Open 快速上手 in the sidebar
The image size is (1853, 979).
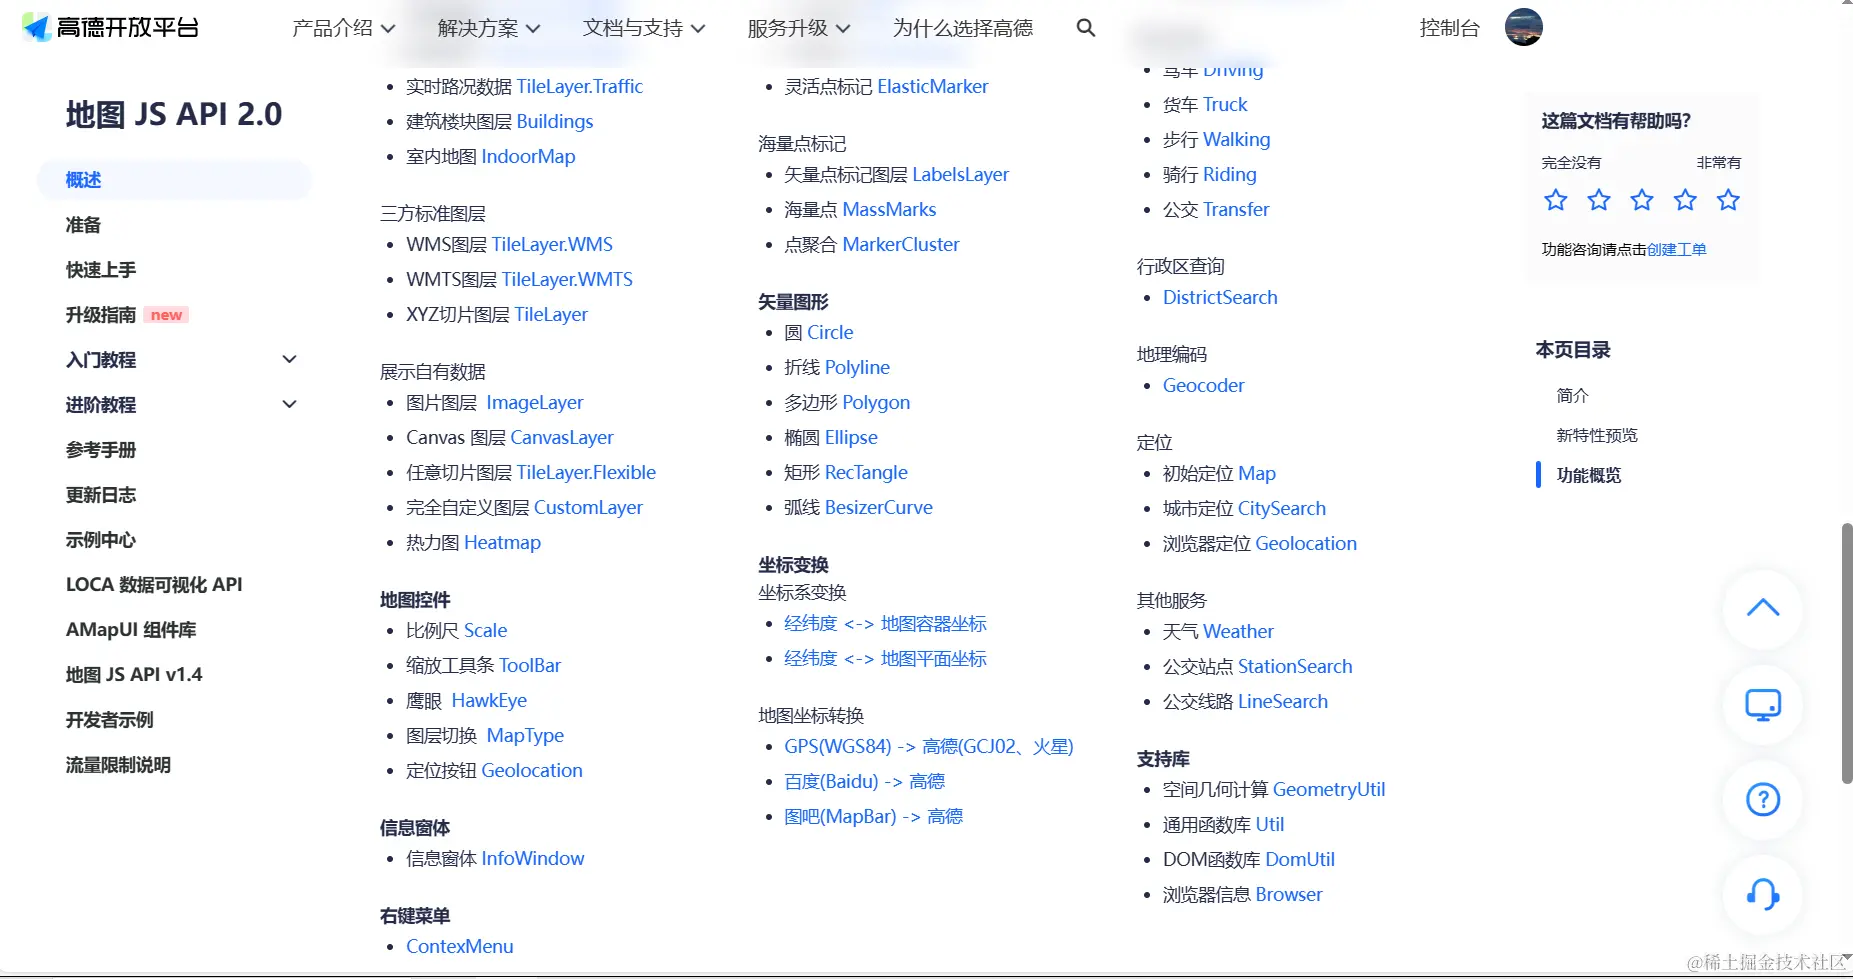pyautogui.click(x=101, y=270)
